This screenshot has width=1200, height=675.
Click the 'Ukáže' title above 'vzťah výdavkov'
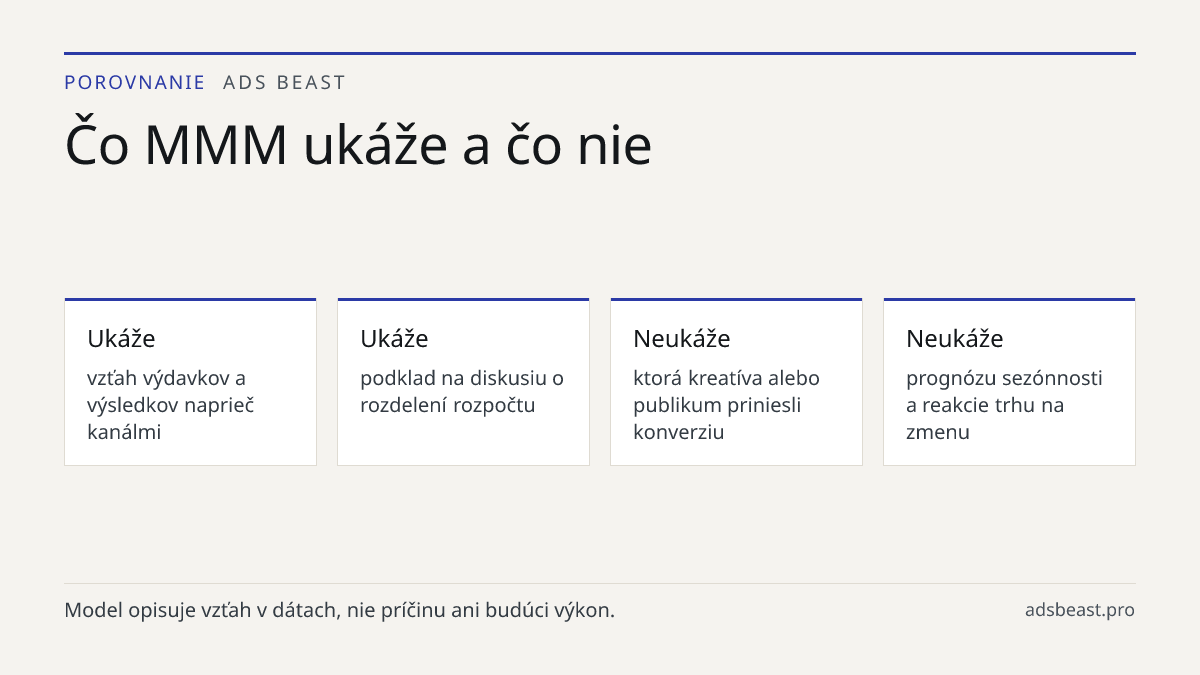[121, 339]
